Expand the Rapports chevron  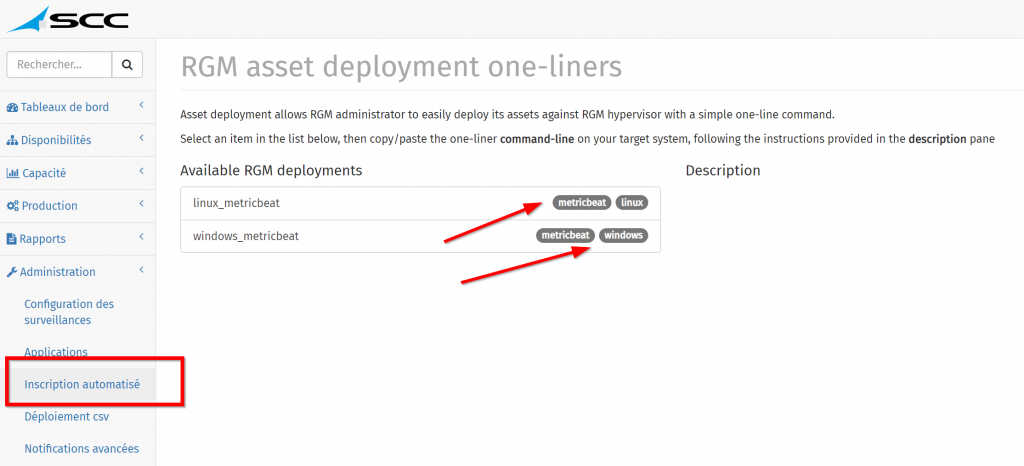(x=141, y=237)
